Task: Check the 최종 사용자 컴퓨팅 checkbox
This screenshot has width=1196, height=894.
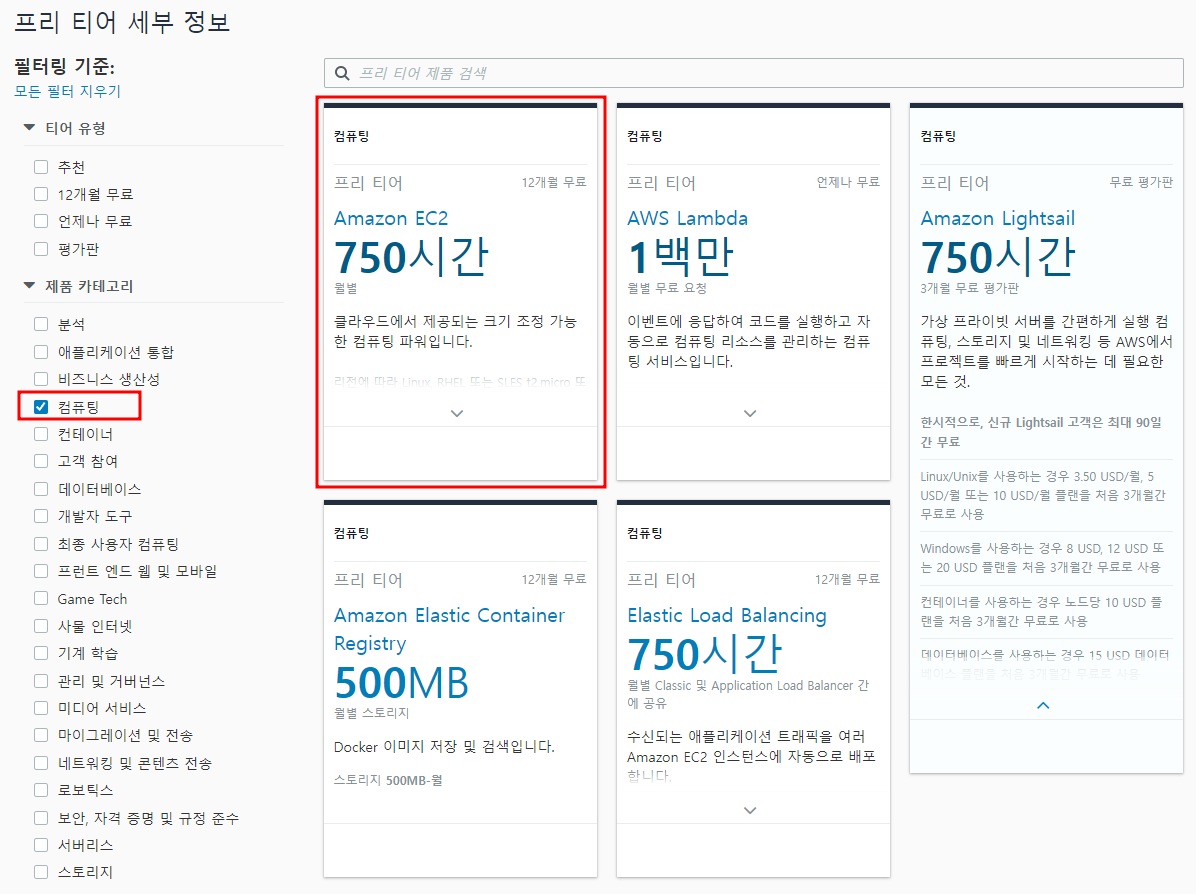Action: (41, 544)
